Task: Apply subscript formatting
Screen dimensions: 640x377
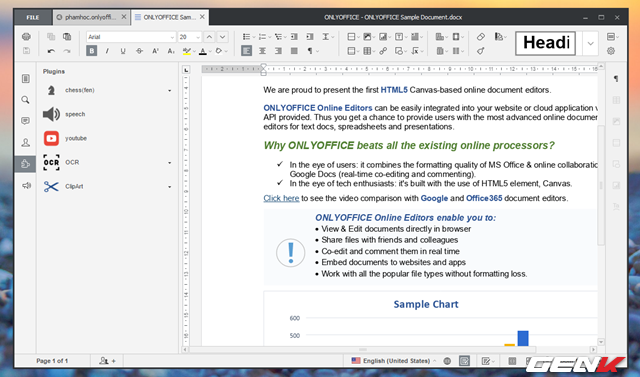Action: click(171, 51)
